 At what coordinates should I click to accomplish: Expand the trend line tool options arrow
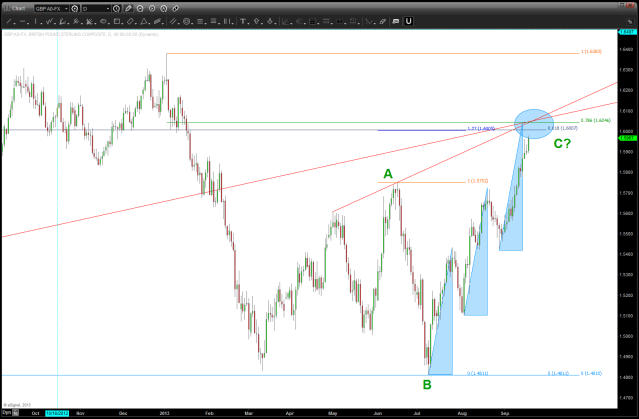(14, 23)
